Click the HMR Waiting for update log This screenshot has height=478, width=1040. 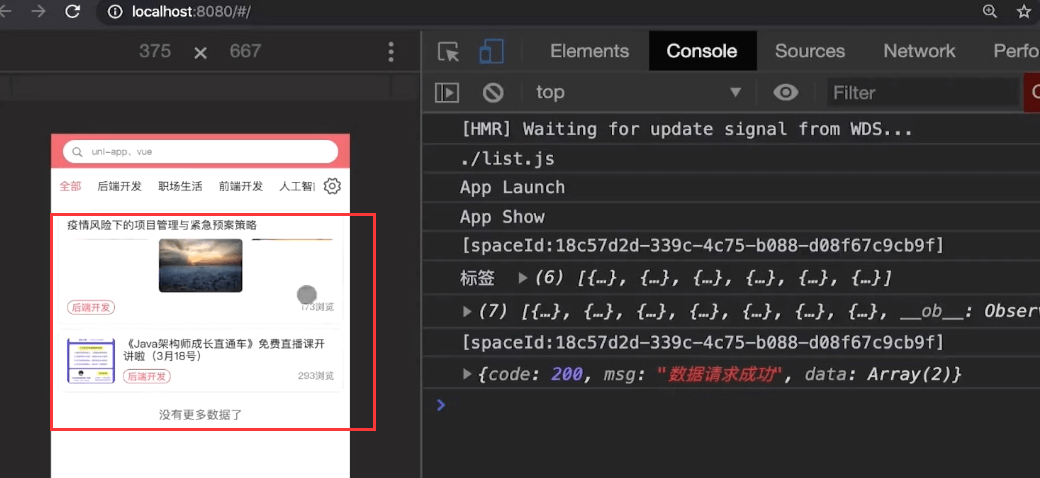687,129
